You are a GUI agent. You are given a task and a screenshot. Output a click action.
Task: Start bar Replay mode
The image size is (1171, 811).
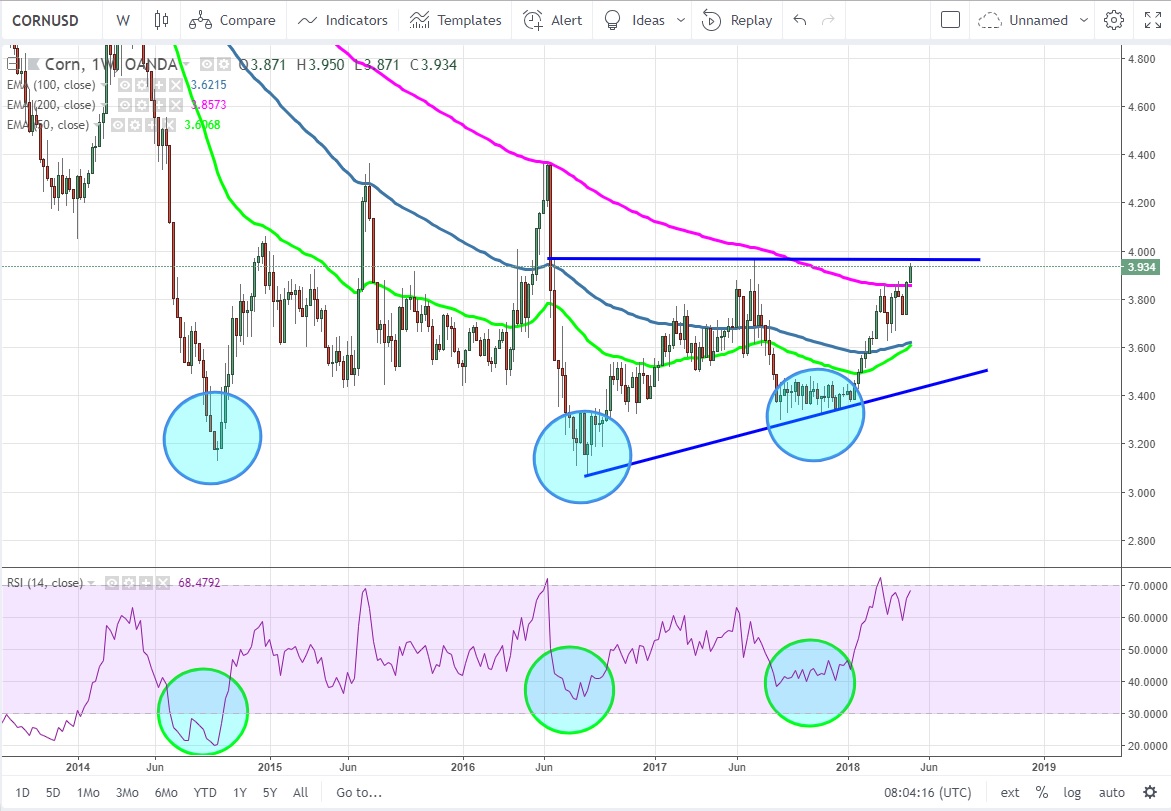737,20
